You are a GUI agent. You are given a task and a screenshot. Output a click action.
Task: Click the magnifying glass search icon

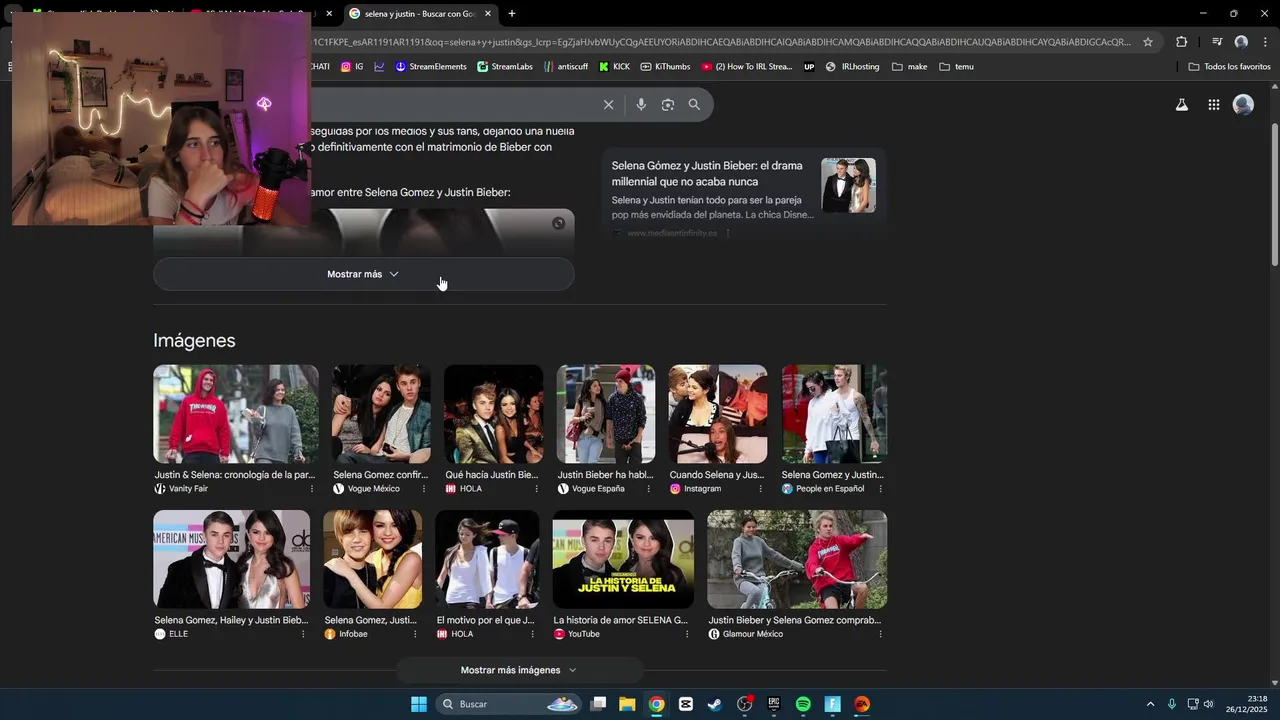694,104
